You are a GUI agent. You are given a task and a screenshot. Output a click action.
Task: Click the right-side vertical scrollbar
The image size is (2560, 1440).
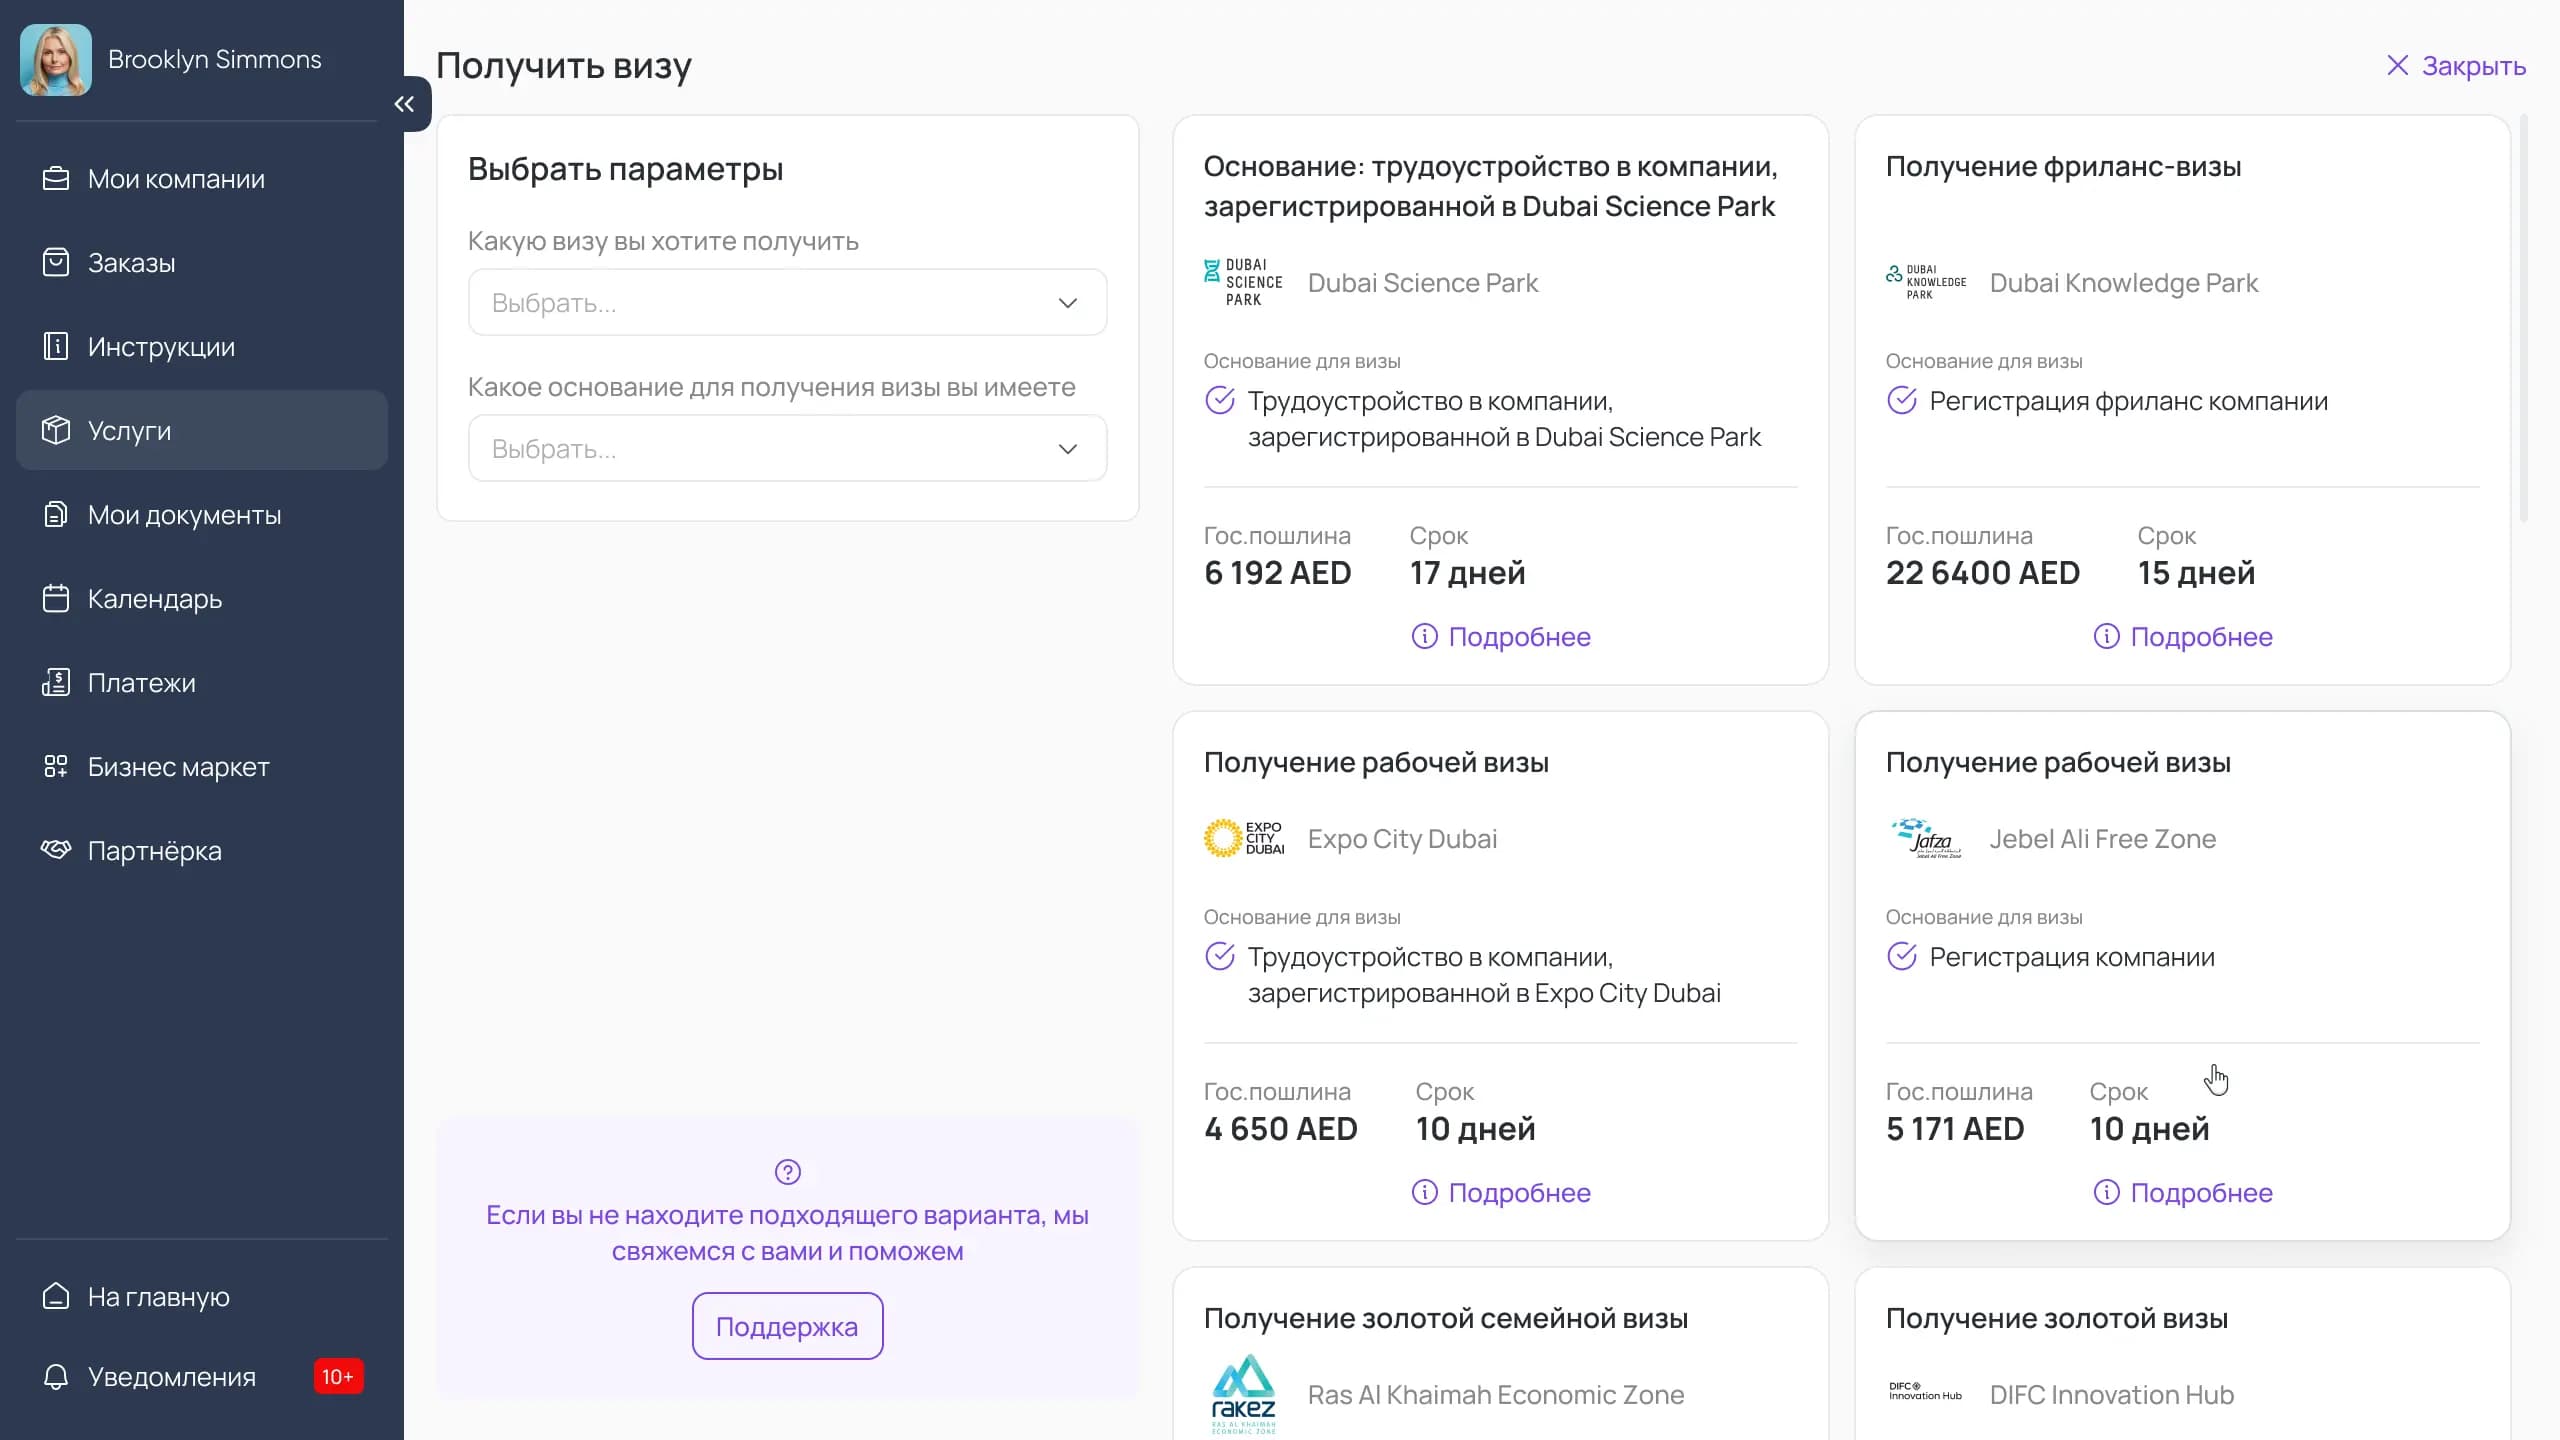2523,320
